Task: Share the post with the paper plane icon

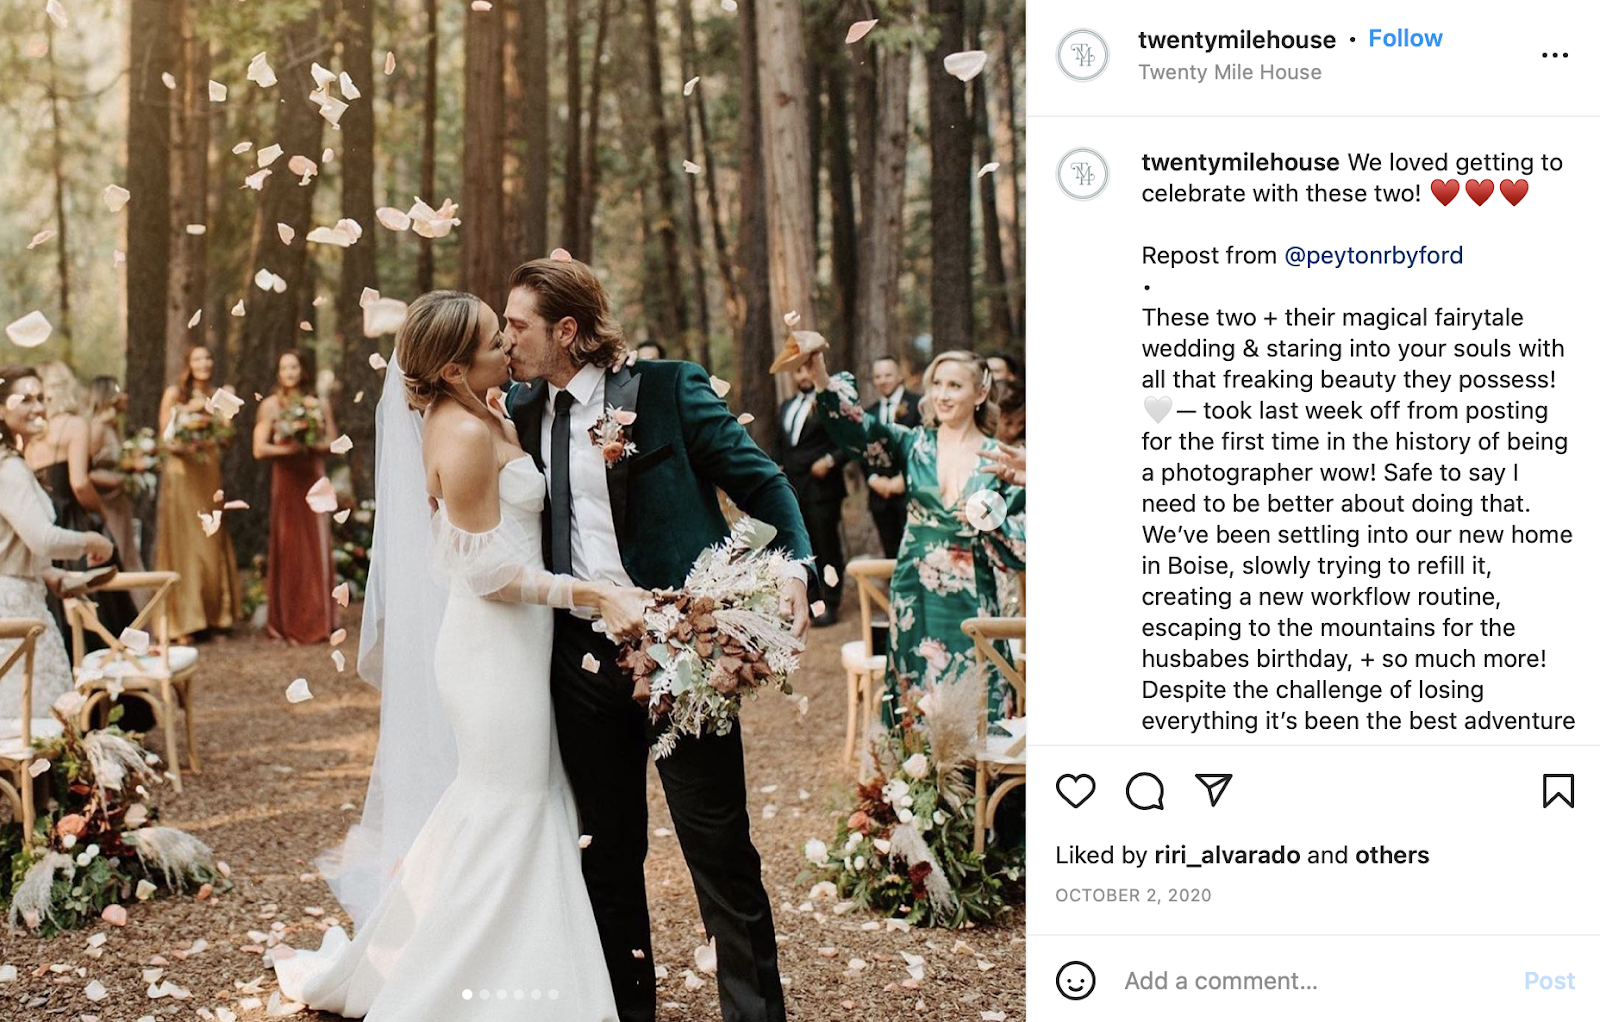Action: pos(1213,790)
